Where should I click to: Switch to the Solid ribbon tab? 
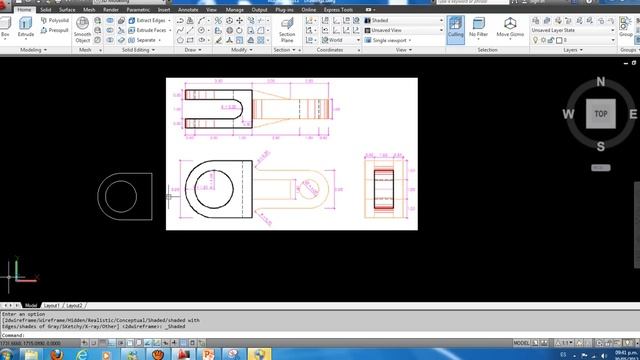coord(46,9)
